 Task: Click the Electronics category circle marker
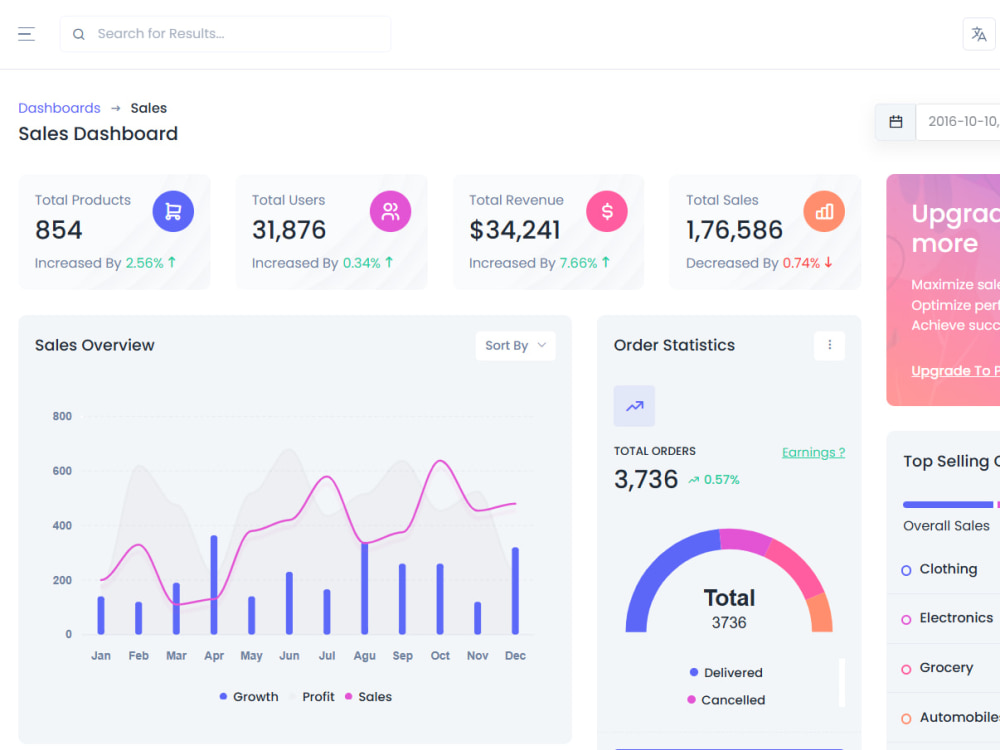tap(906, 619)
